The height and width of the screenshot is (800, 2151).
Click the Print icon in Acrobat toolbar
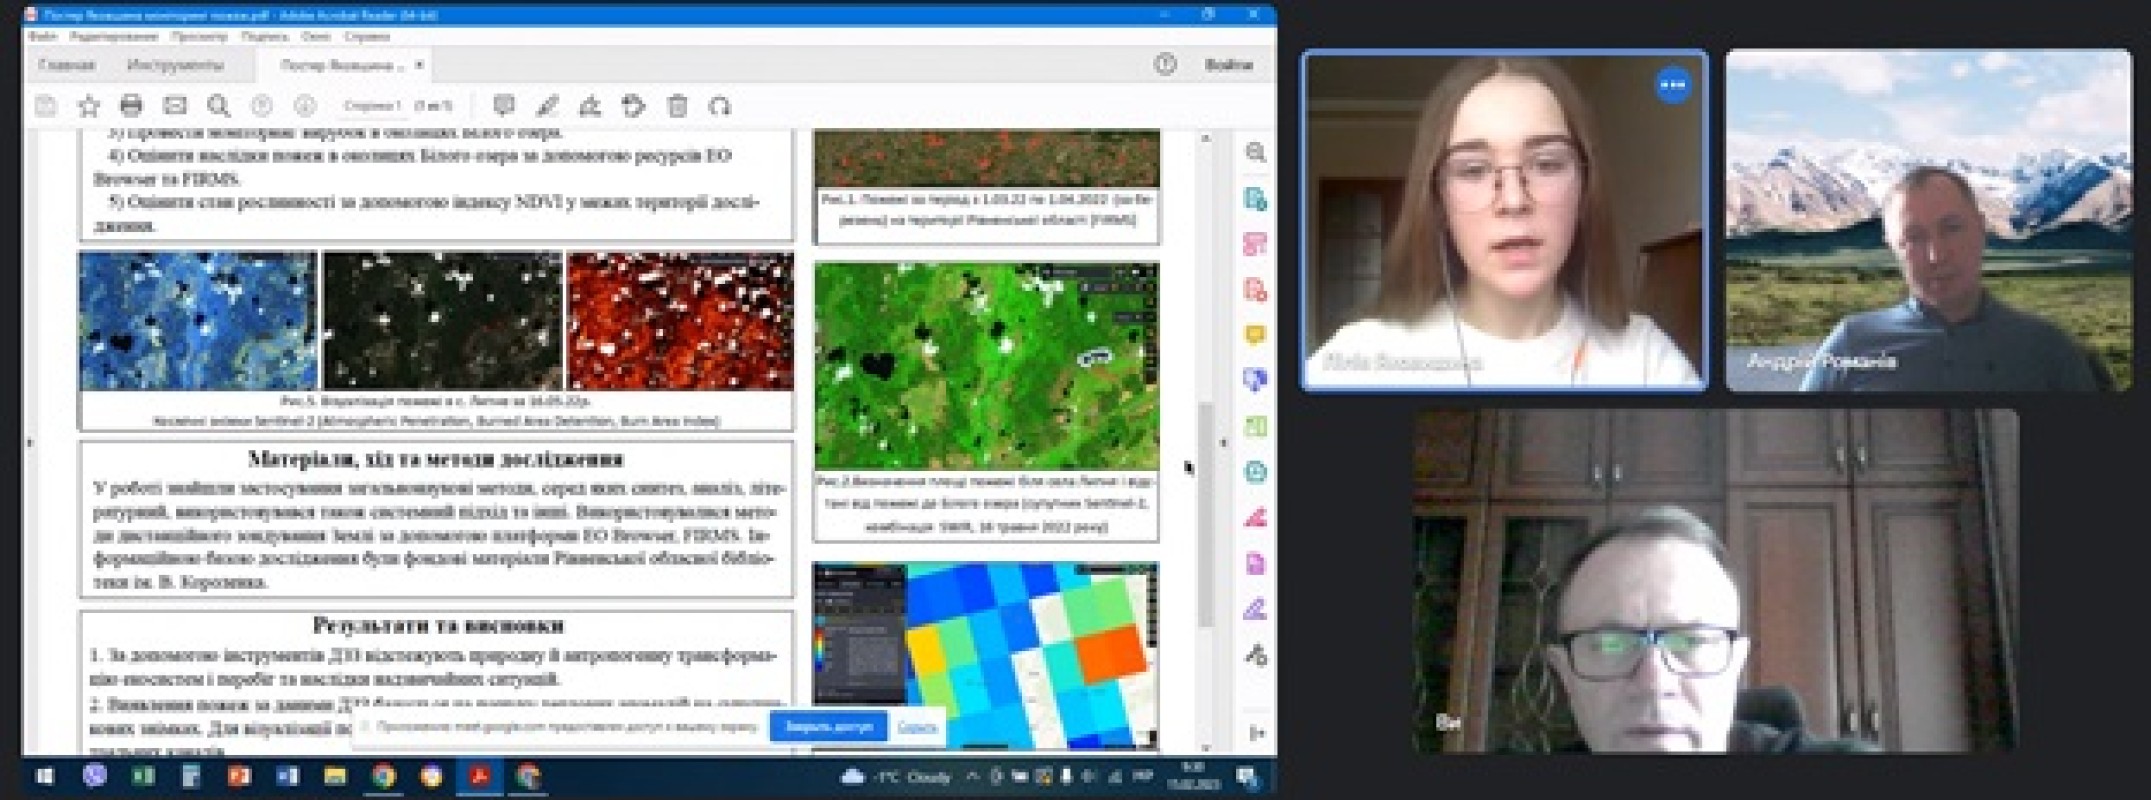coord(131,106)
